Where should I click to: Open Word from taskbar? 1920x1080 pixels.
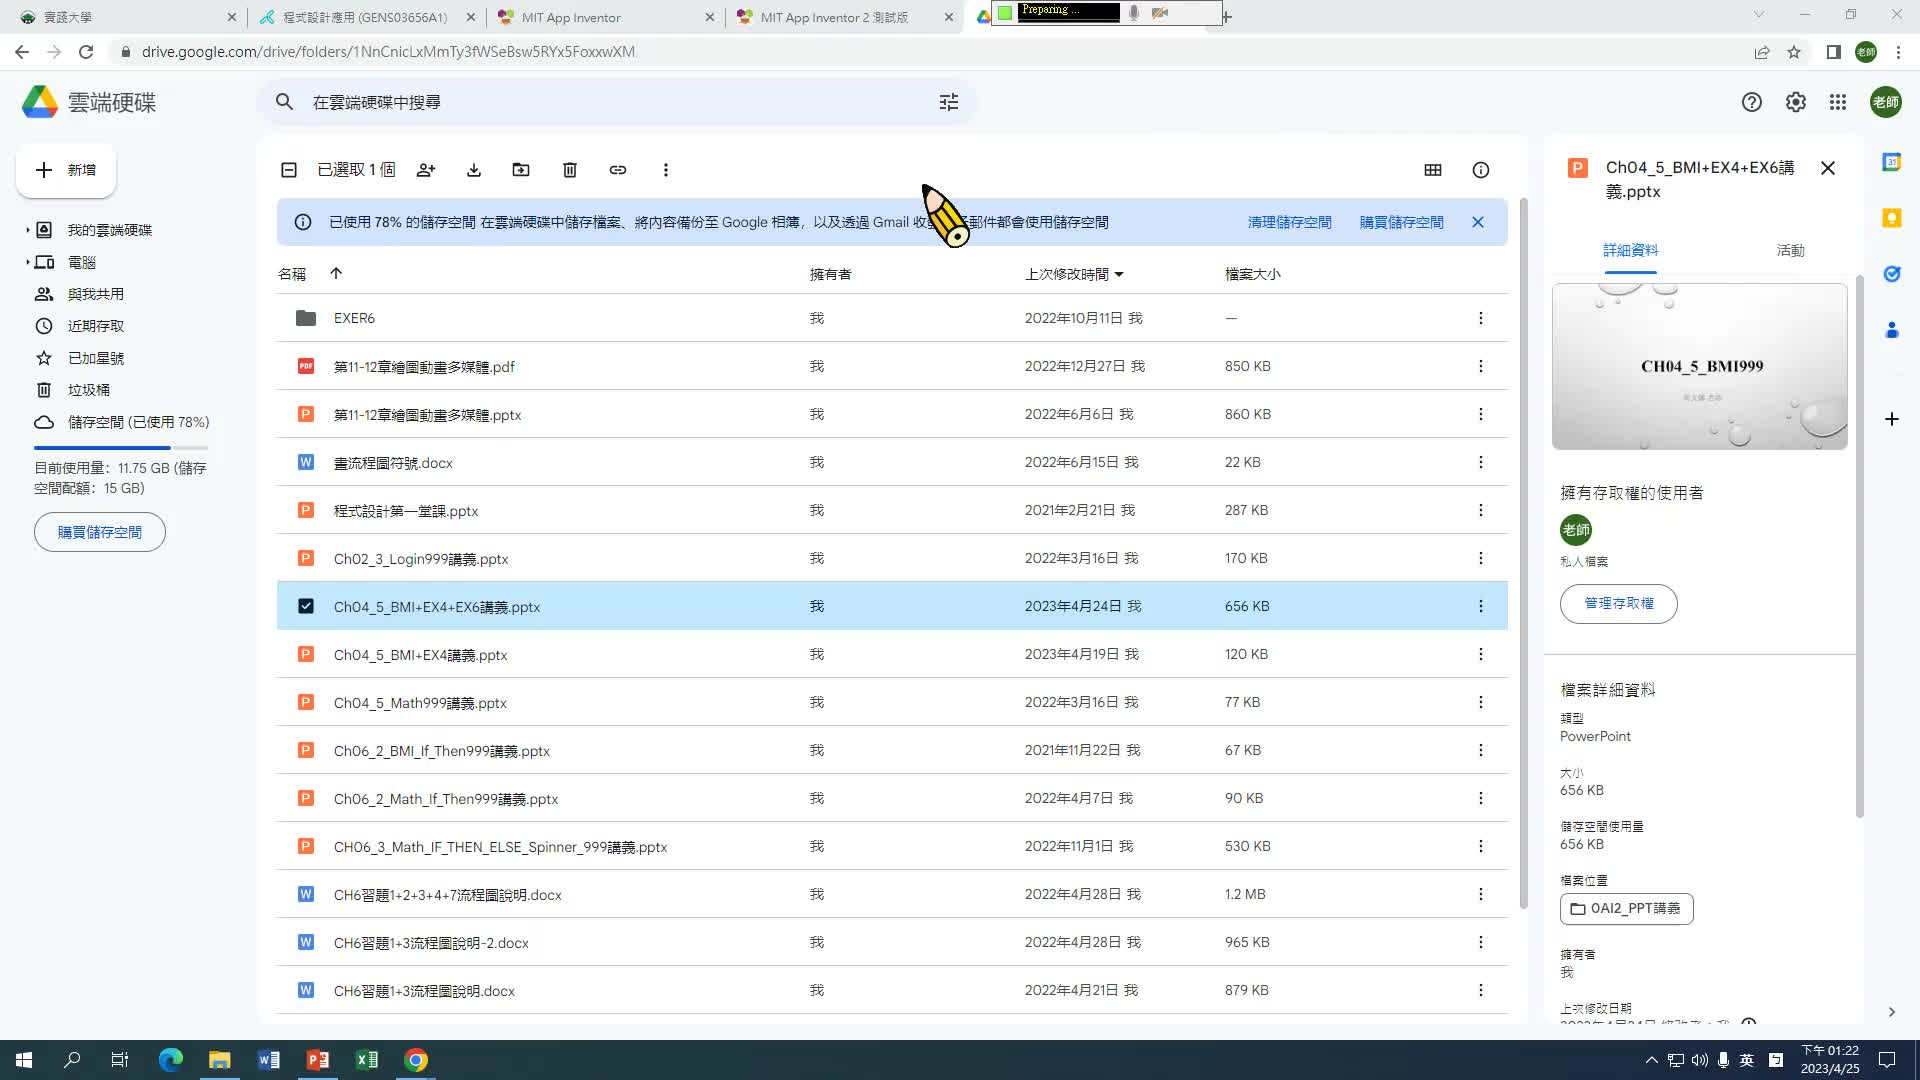coord(269,1060)
